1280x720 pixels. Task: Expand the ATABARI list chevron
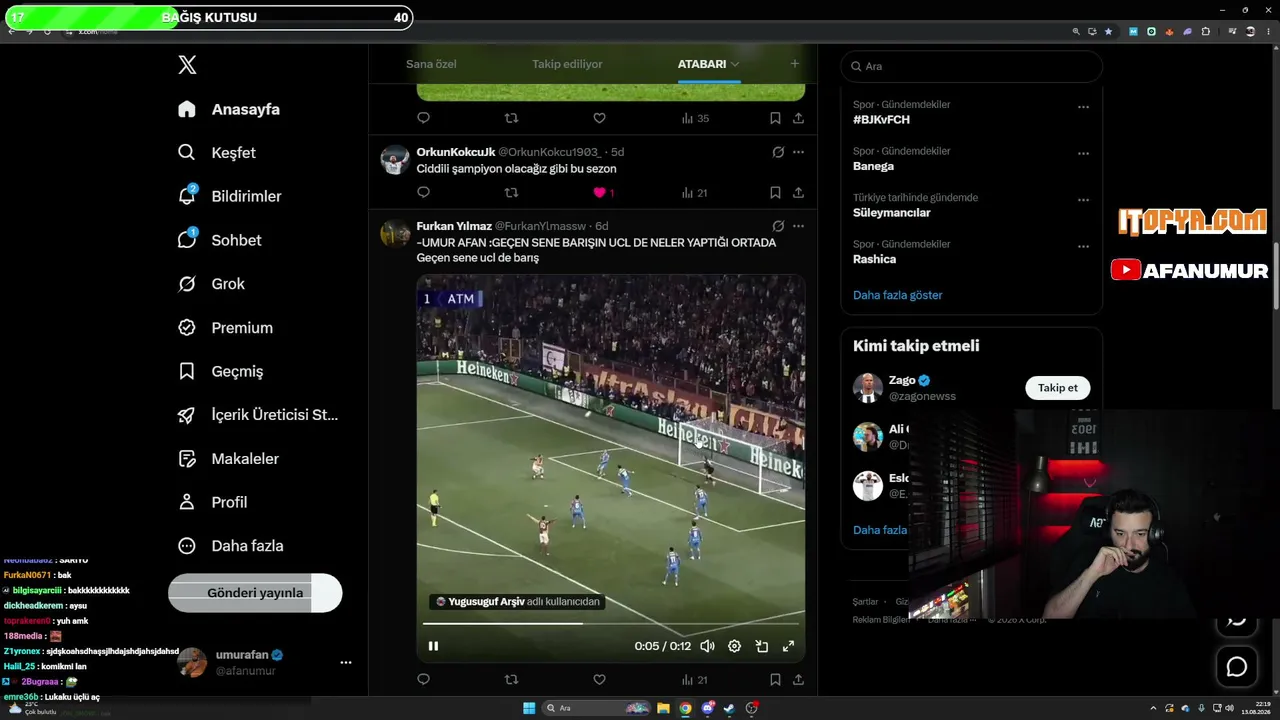click(735, 64)
